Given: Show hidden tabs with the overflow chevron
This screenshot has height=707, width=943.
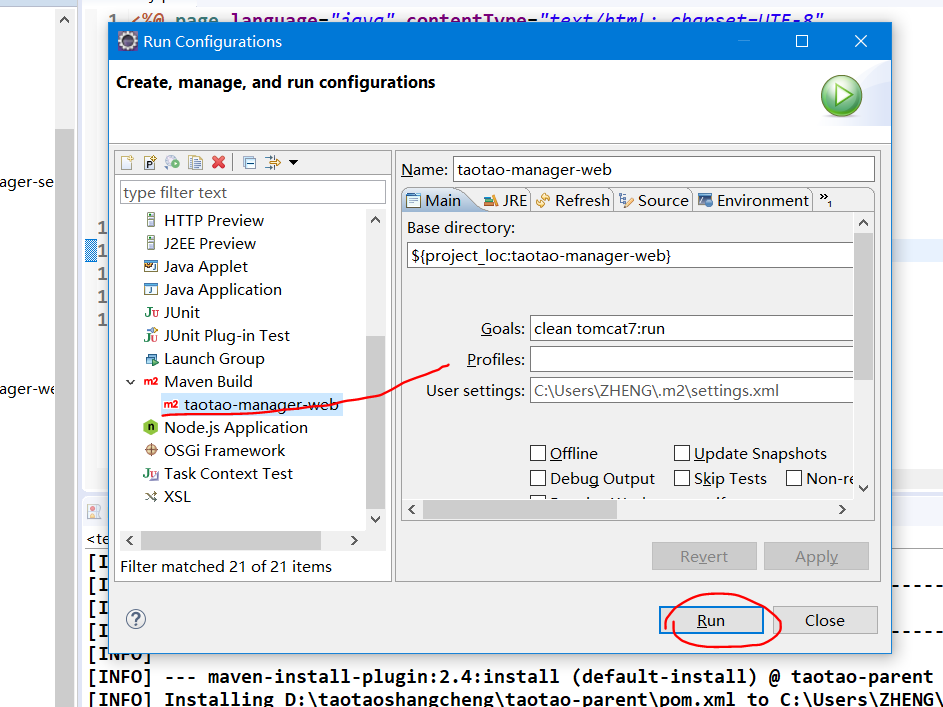Looking at the screenshot, I should pos(826,200).
